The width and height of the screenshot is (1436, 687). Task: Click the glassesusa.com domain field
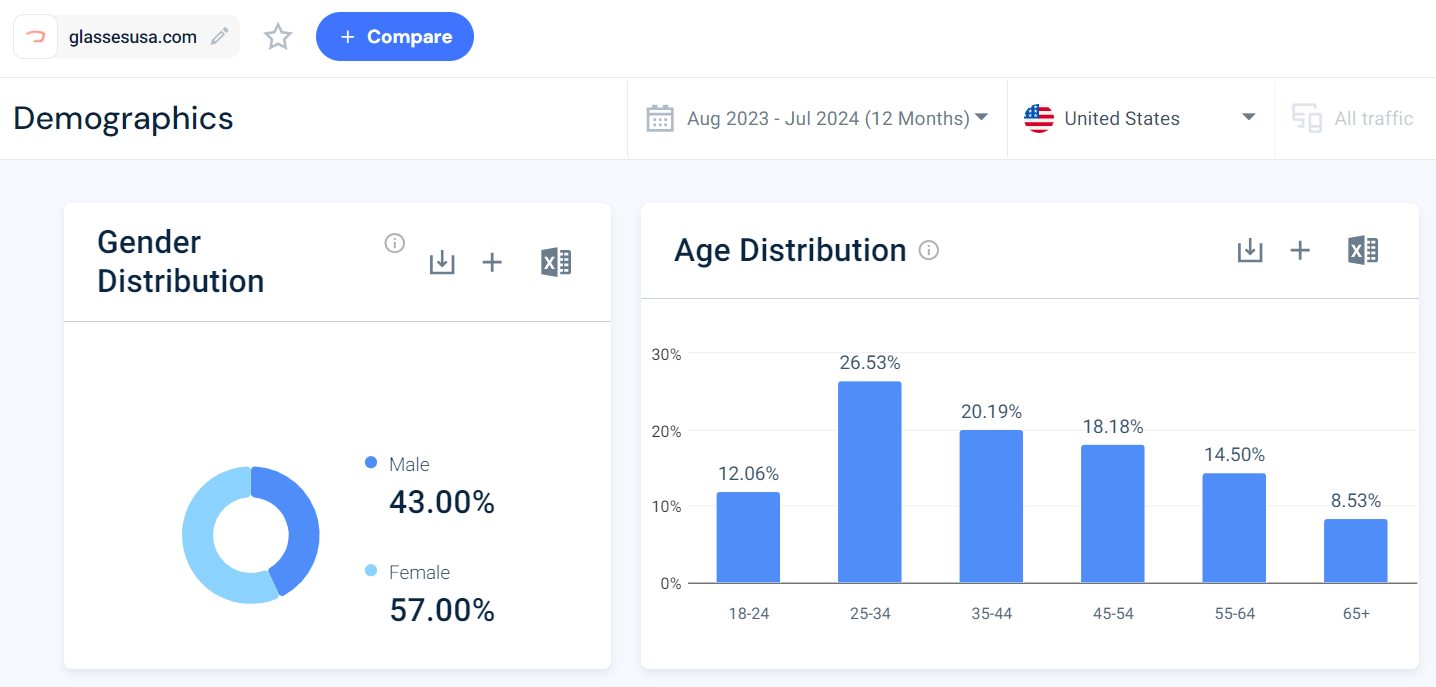click(133, 36)
